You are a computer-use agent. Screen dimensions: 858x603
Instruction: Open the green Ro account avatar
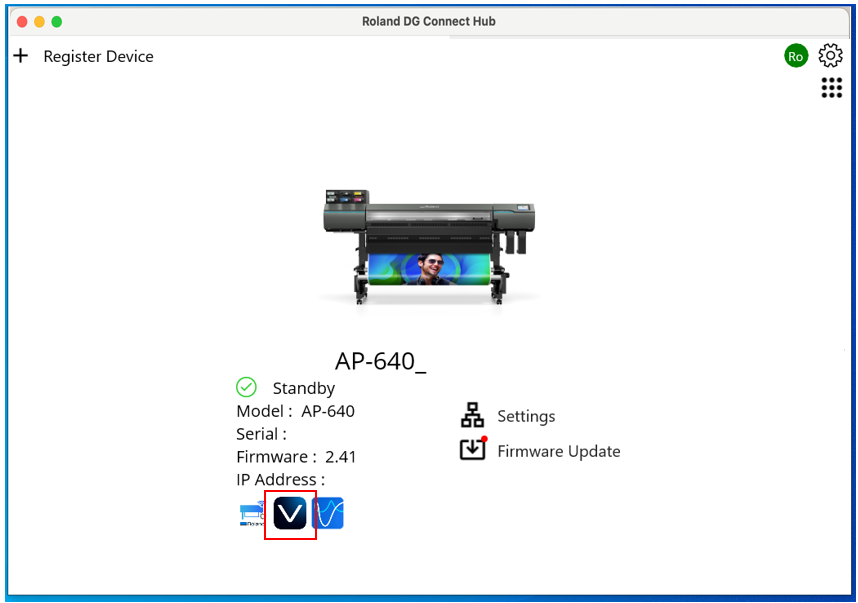point(796,56)
